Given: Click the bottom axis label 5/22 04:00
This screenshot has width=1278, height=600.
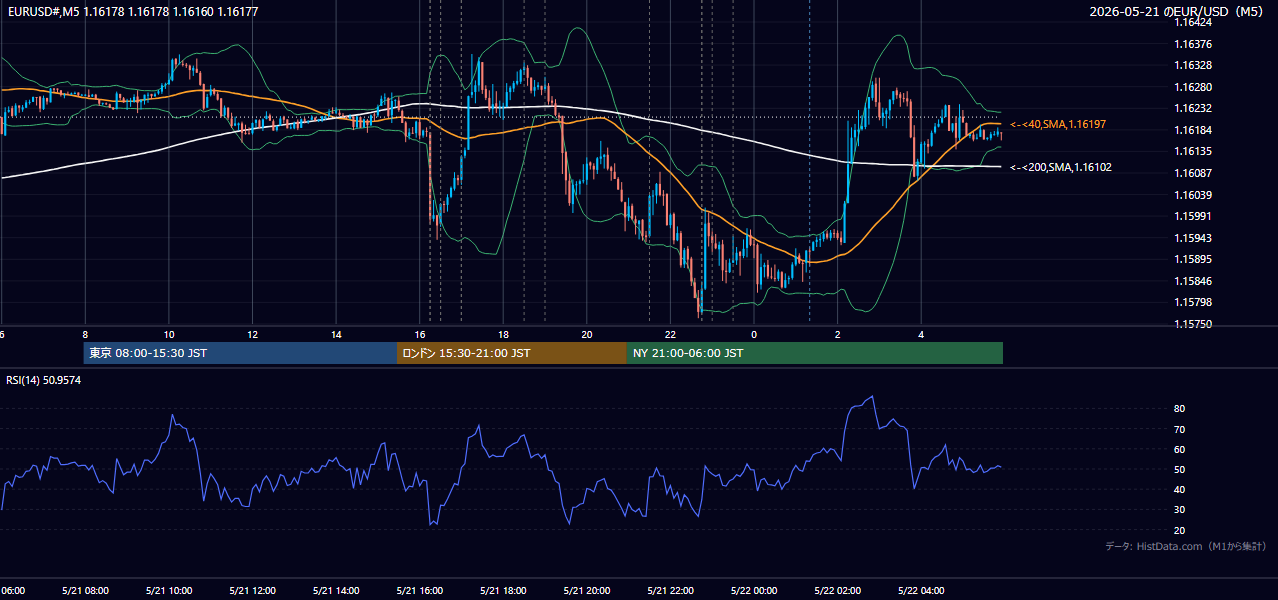Looking at the screenshot, I should (920, 591).
